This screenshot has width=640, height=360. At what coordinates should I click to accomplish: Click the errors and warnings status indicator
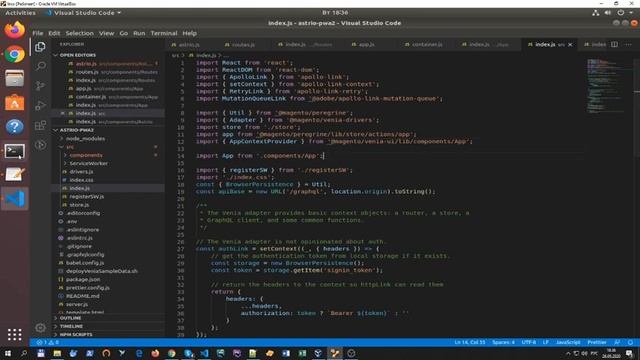click(x=48, y=342)
